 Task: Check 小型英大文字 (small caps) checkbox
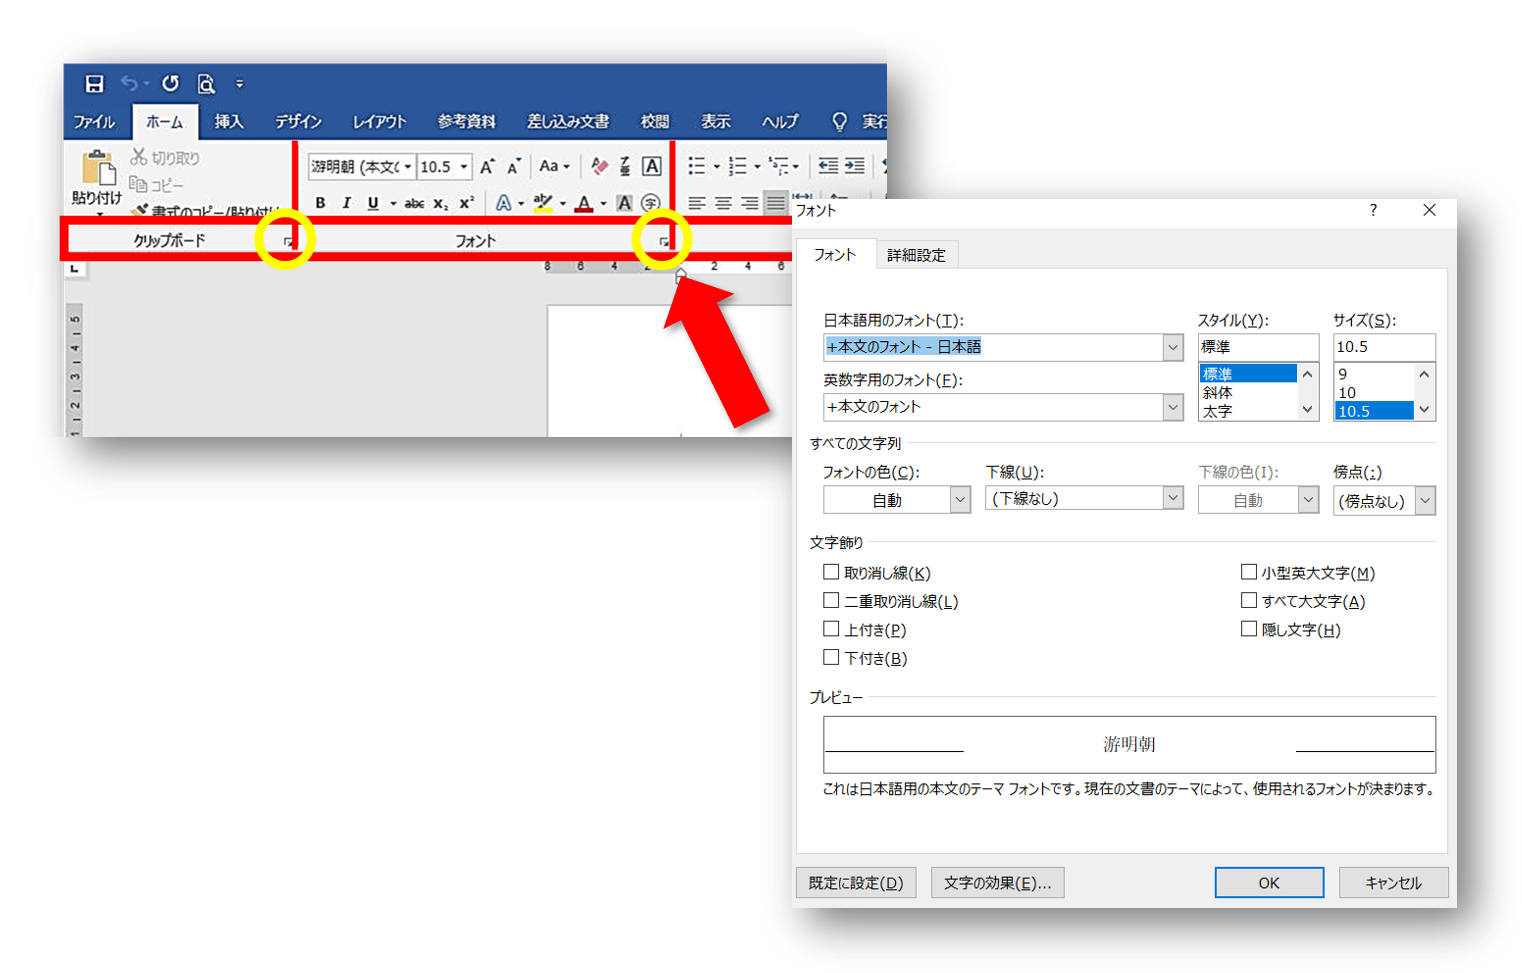(x=1248, y=572)
